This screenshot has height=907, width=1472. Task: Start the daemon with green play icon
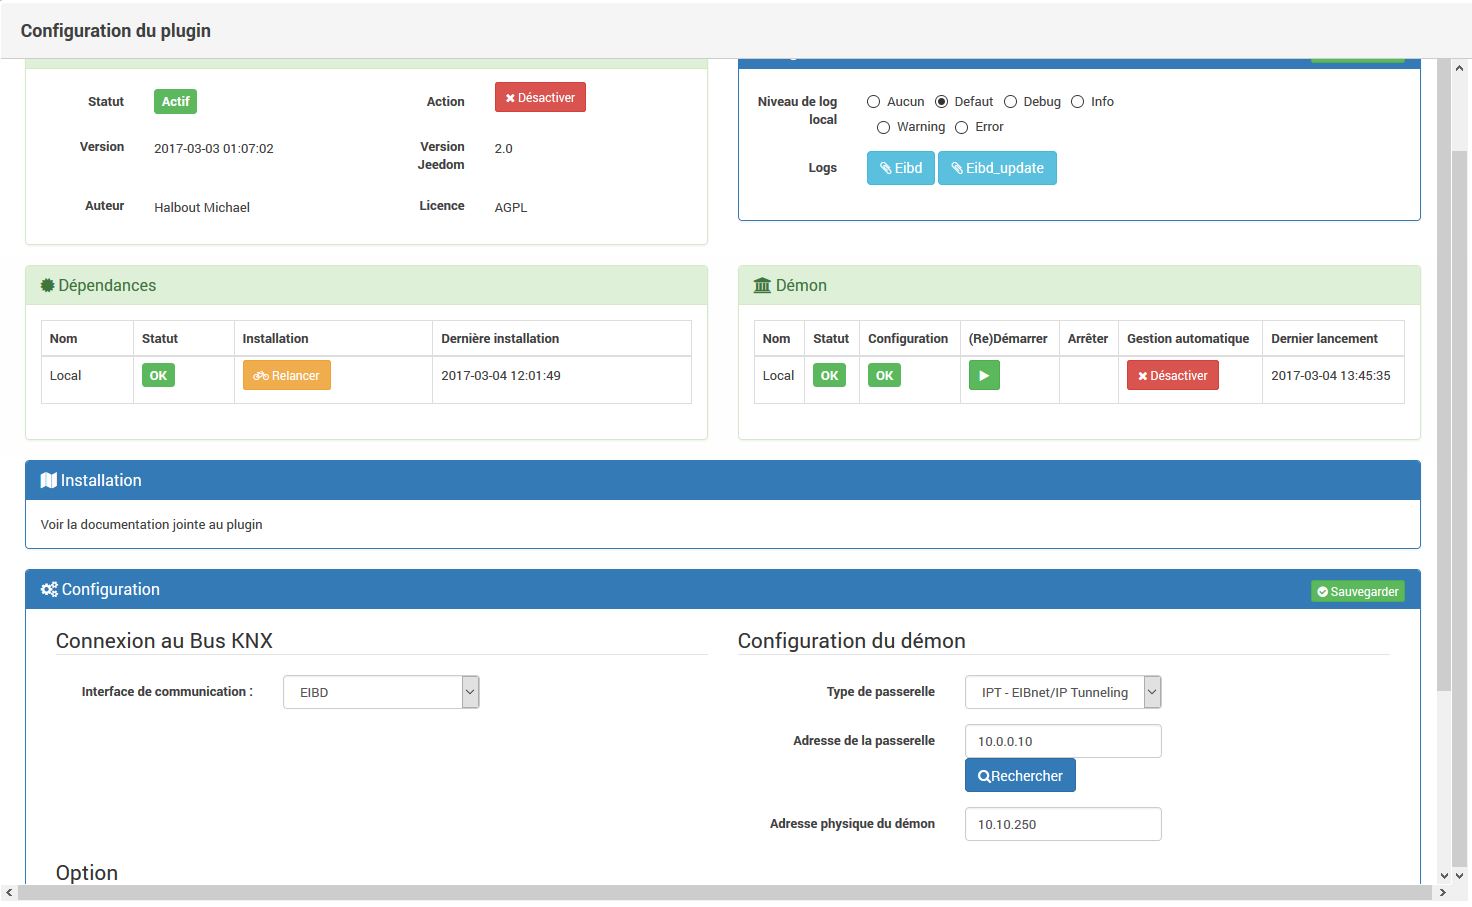(x=984, y=376)
